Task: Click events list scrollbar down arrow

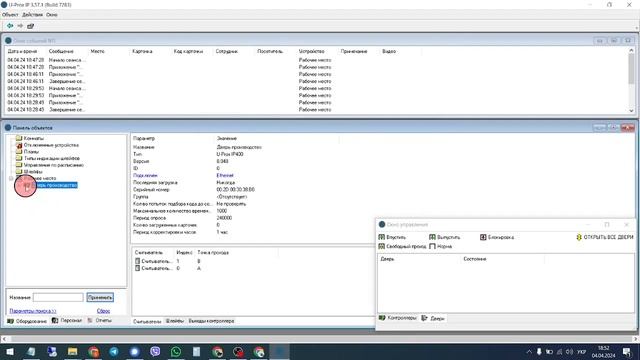Action: coord(631,111)
